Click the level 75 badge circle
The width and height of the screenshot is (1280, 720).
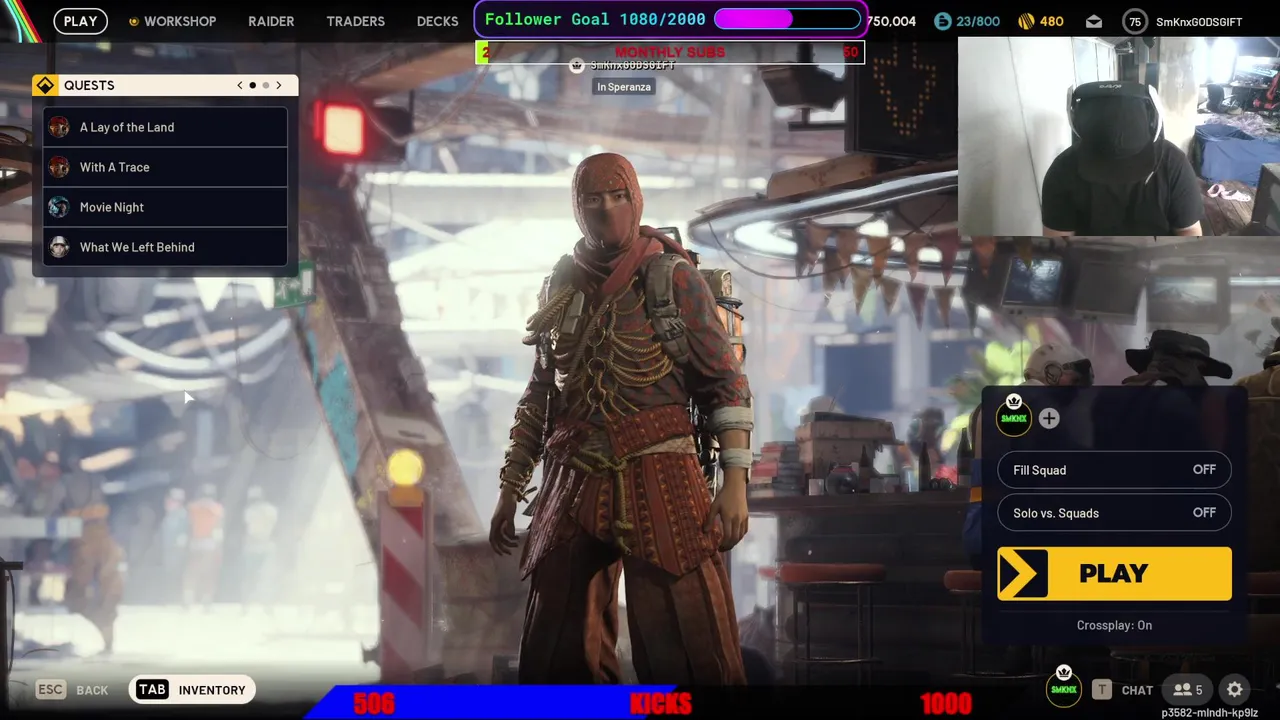coord(1134,21)
